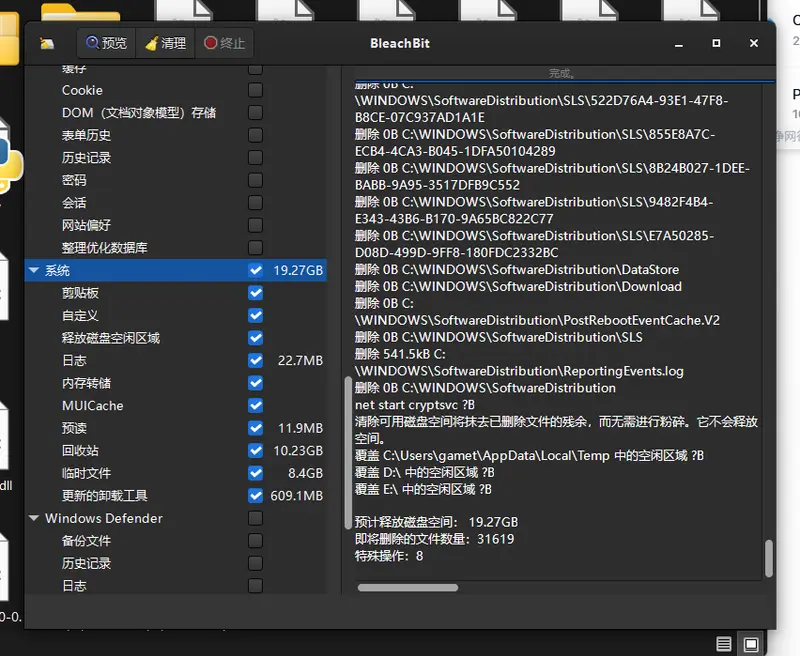Select the 密码 item
800x656 pixels.
[x=74, y=180]
